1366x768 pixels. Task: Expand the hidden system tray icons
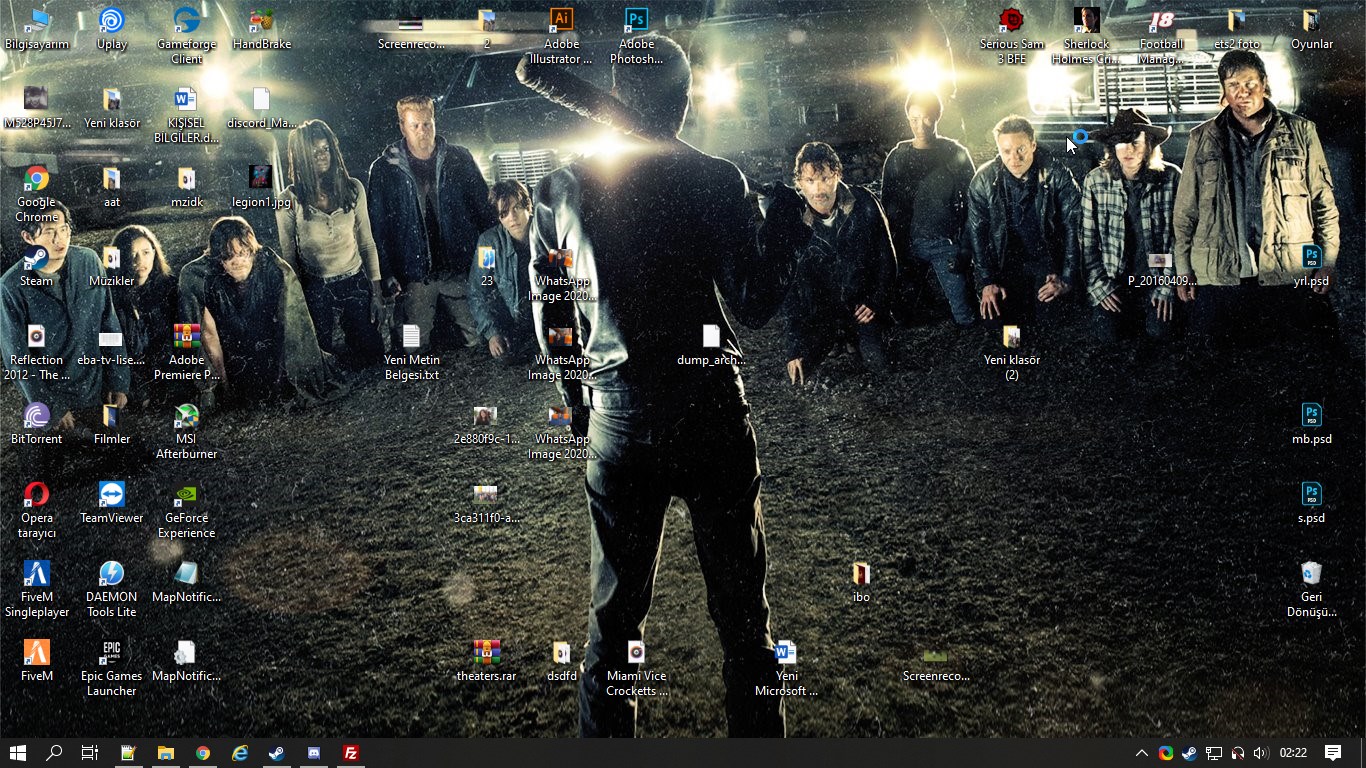tap(1141, 753)
